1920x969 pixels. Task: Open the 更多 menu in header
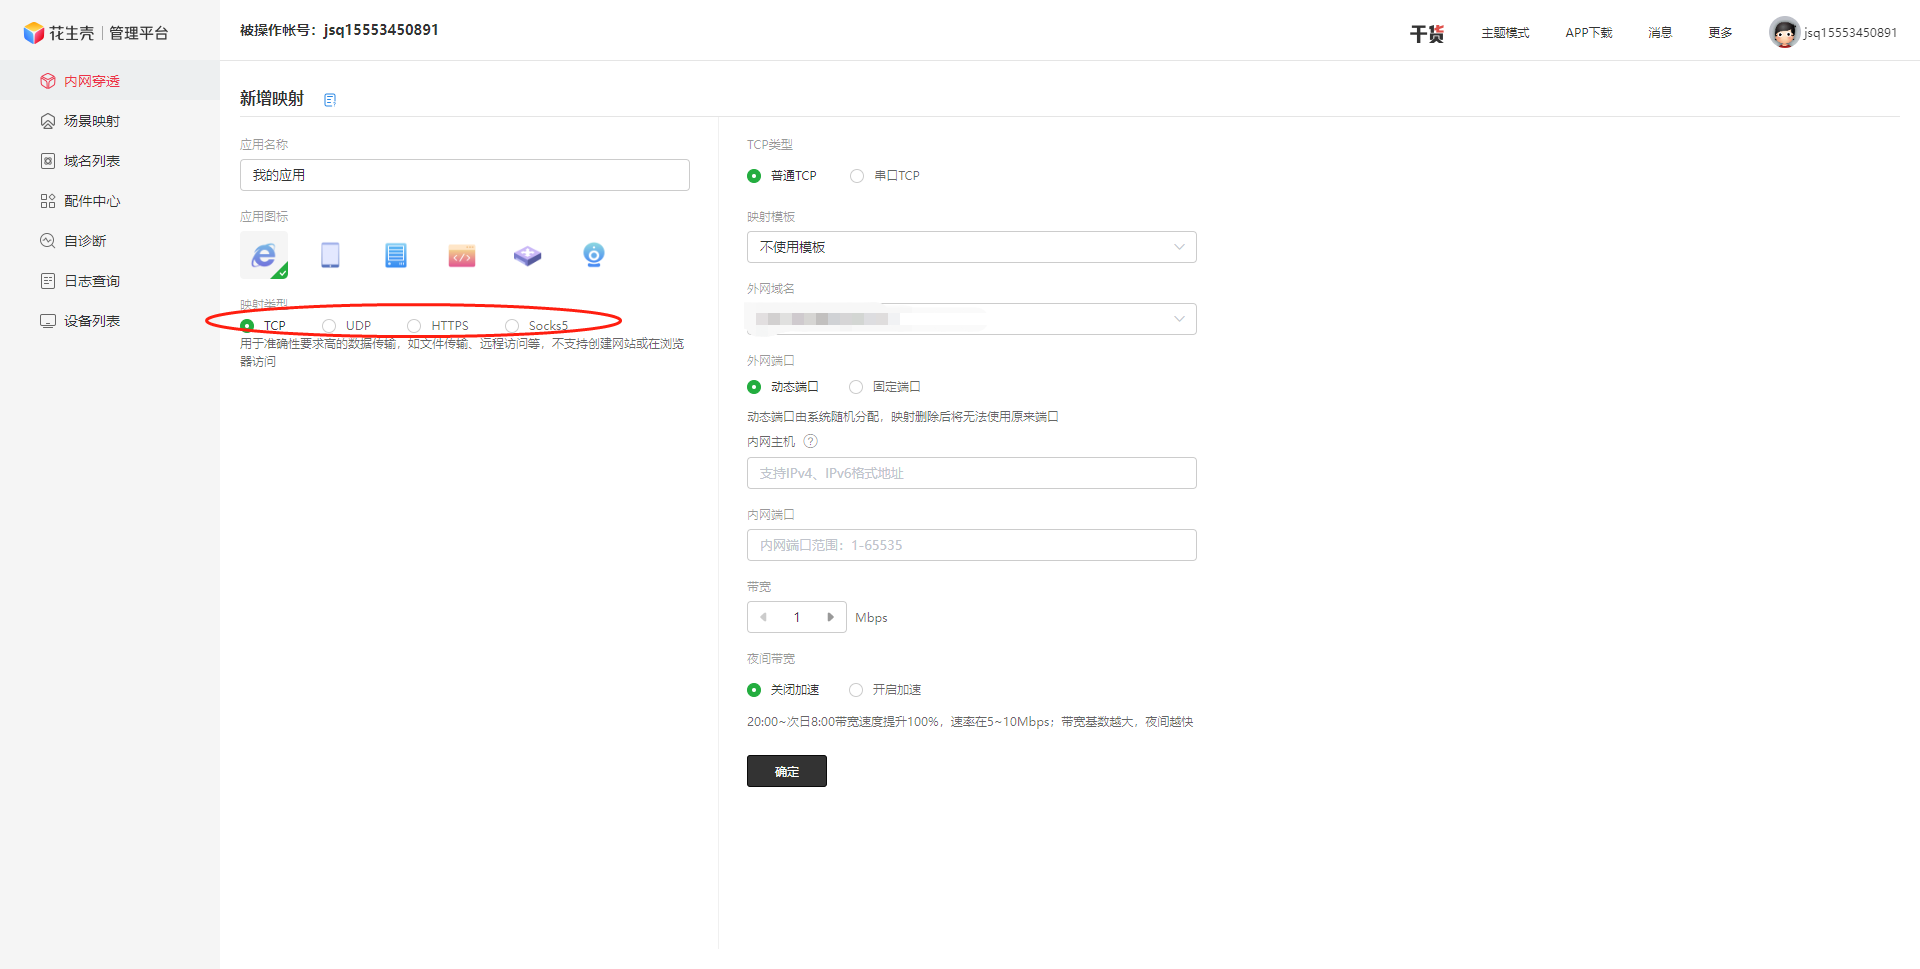(1720, 33)
